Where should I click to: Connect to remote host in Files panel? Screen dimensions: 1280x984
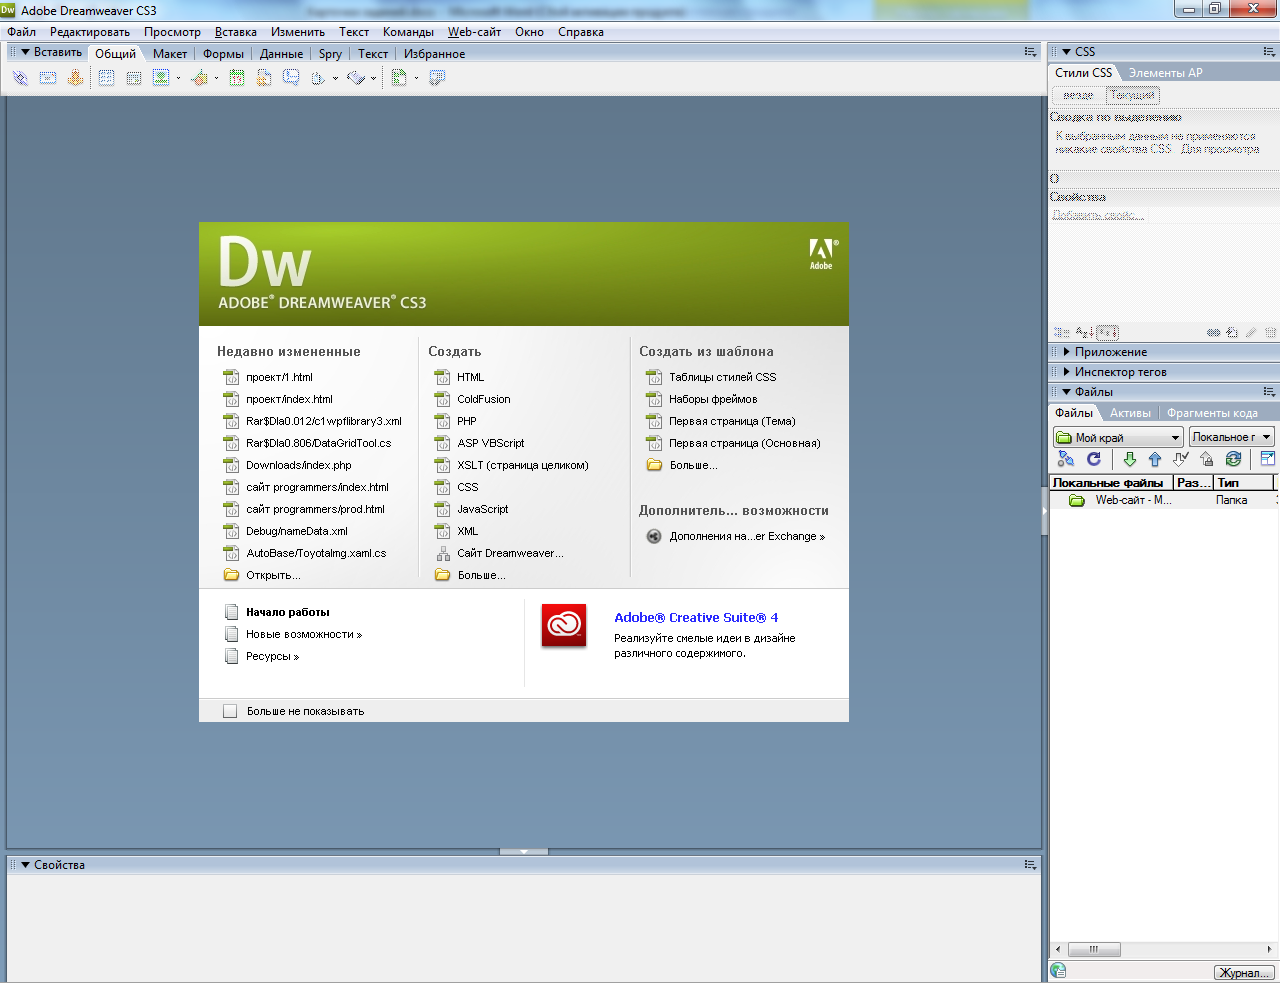point(1066,459)
